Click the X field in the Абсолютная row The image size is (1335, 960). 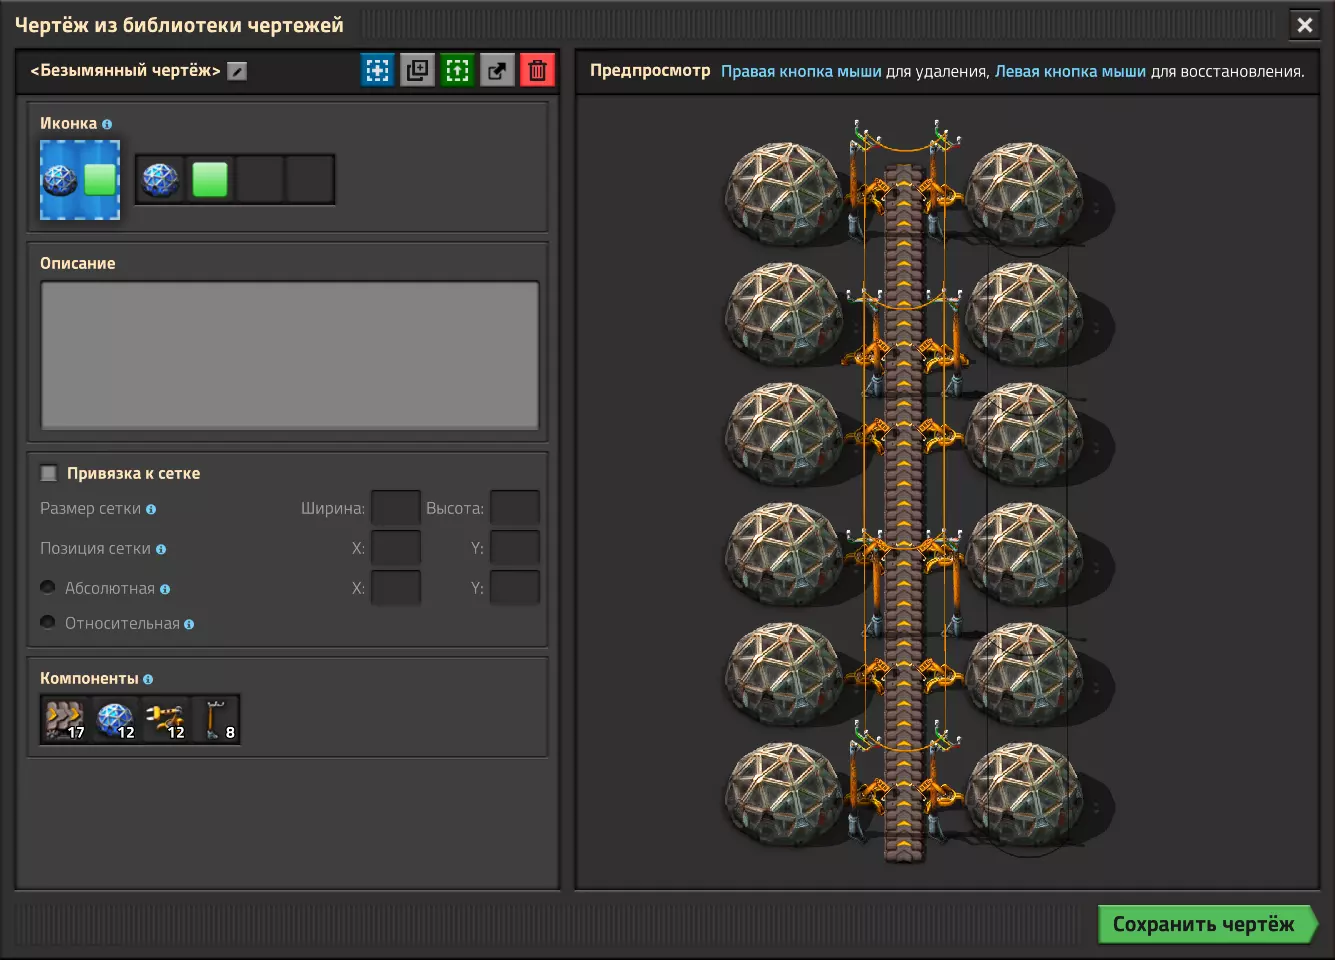point(396,588)
